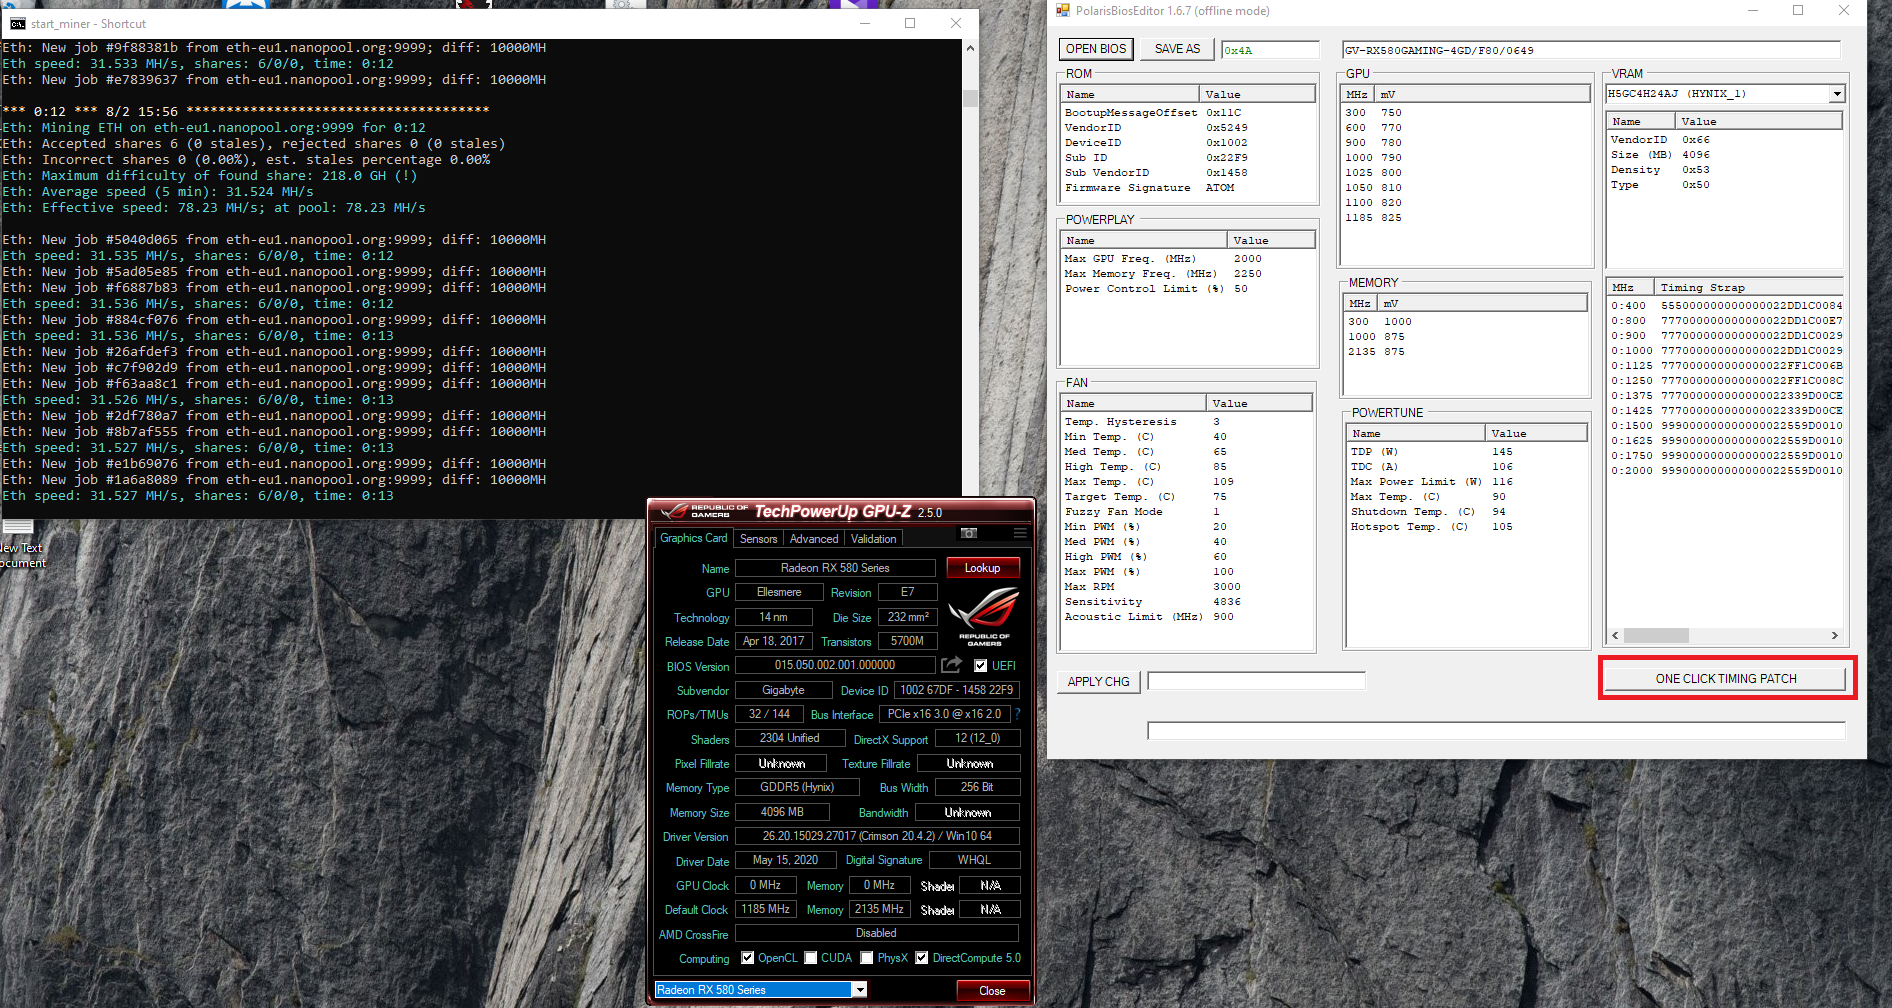Click the GPU-Z screenshot camera icon

[x=968, y=533]
